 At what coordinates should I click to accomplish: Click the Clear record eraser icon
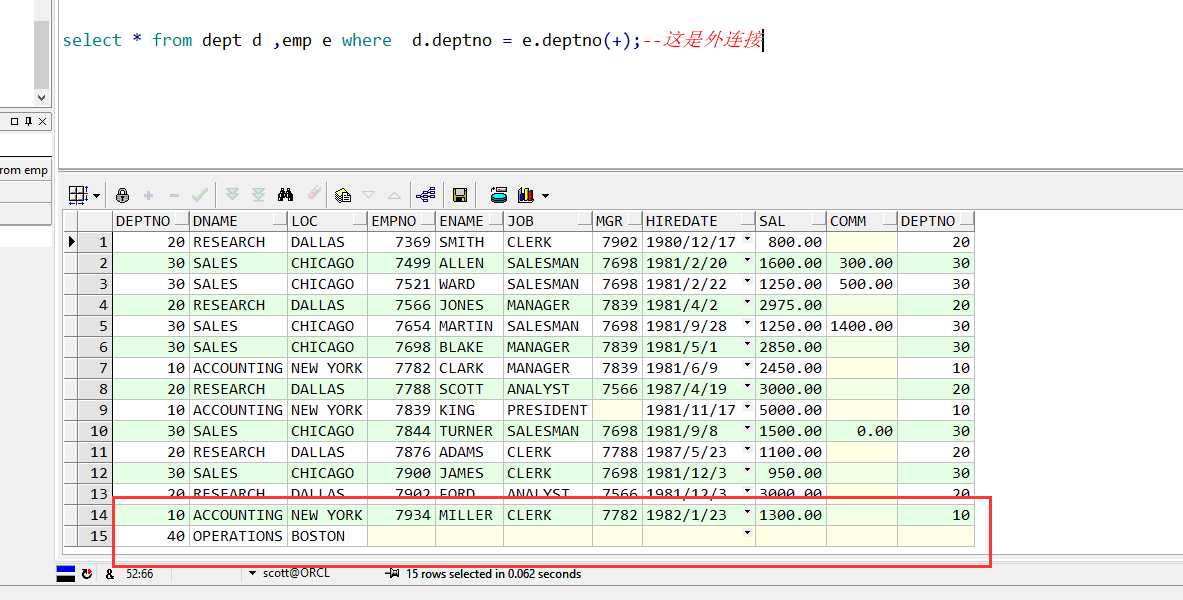click(313, 194)
